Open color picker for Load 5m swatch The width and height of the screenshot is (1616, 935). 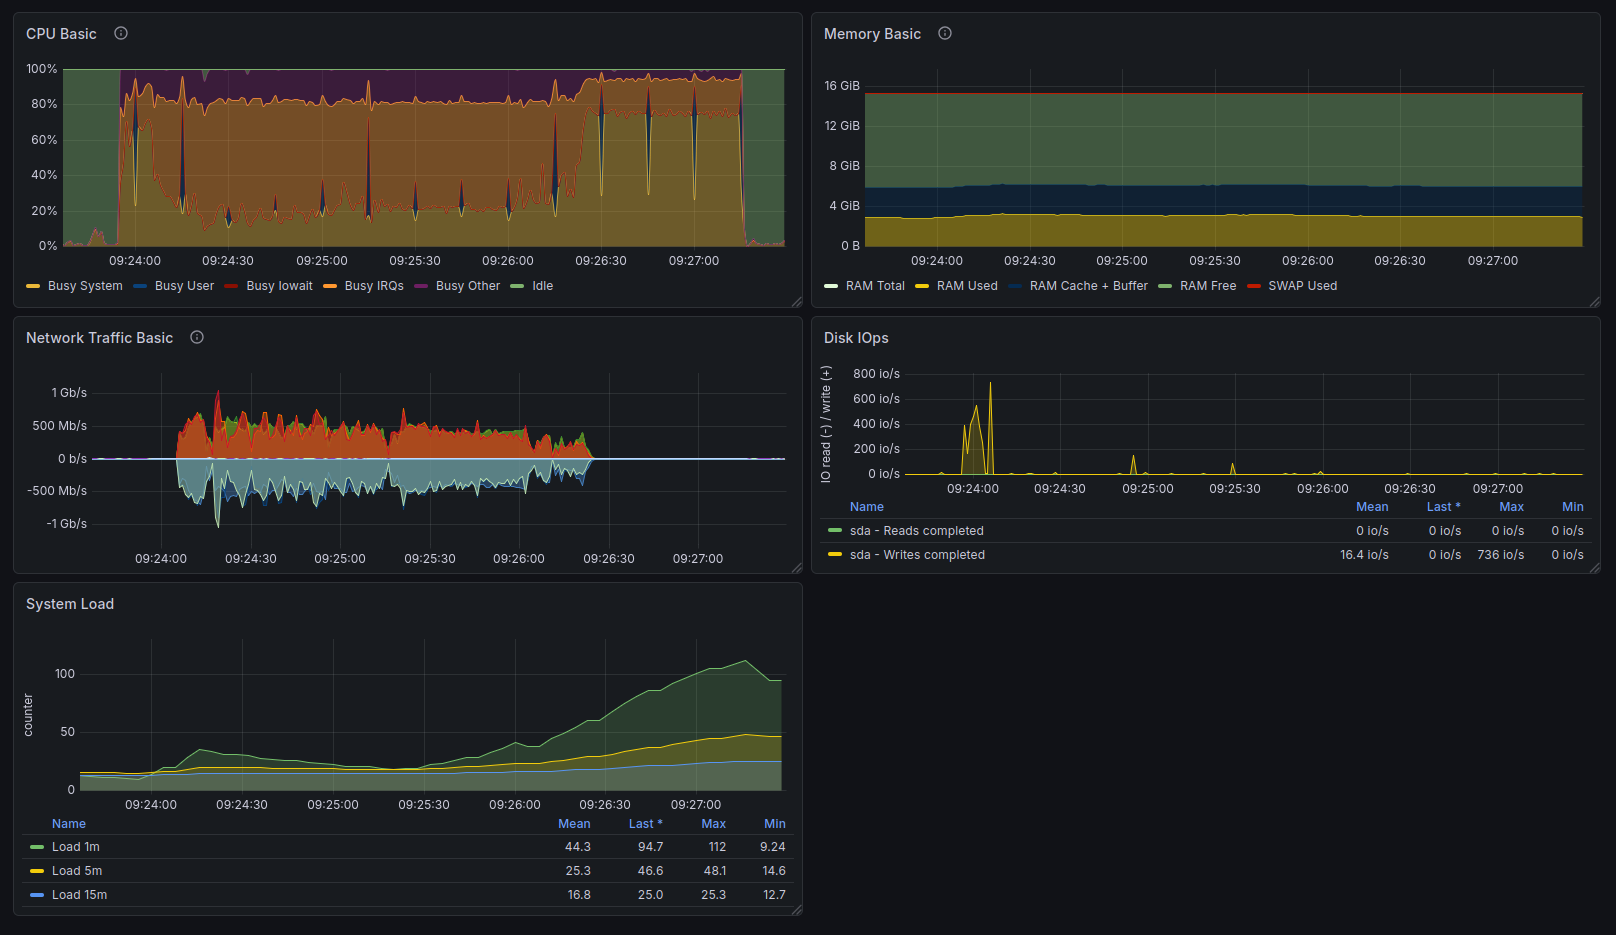point(37,871)
